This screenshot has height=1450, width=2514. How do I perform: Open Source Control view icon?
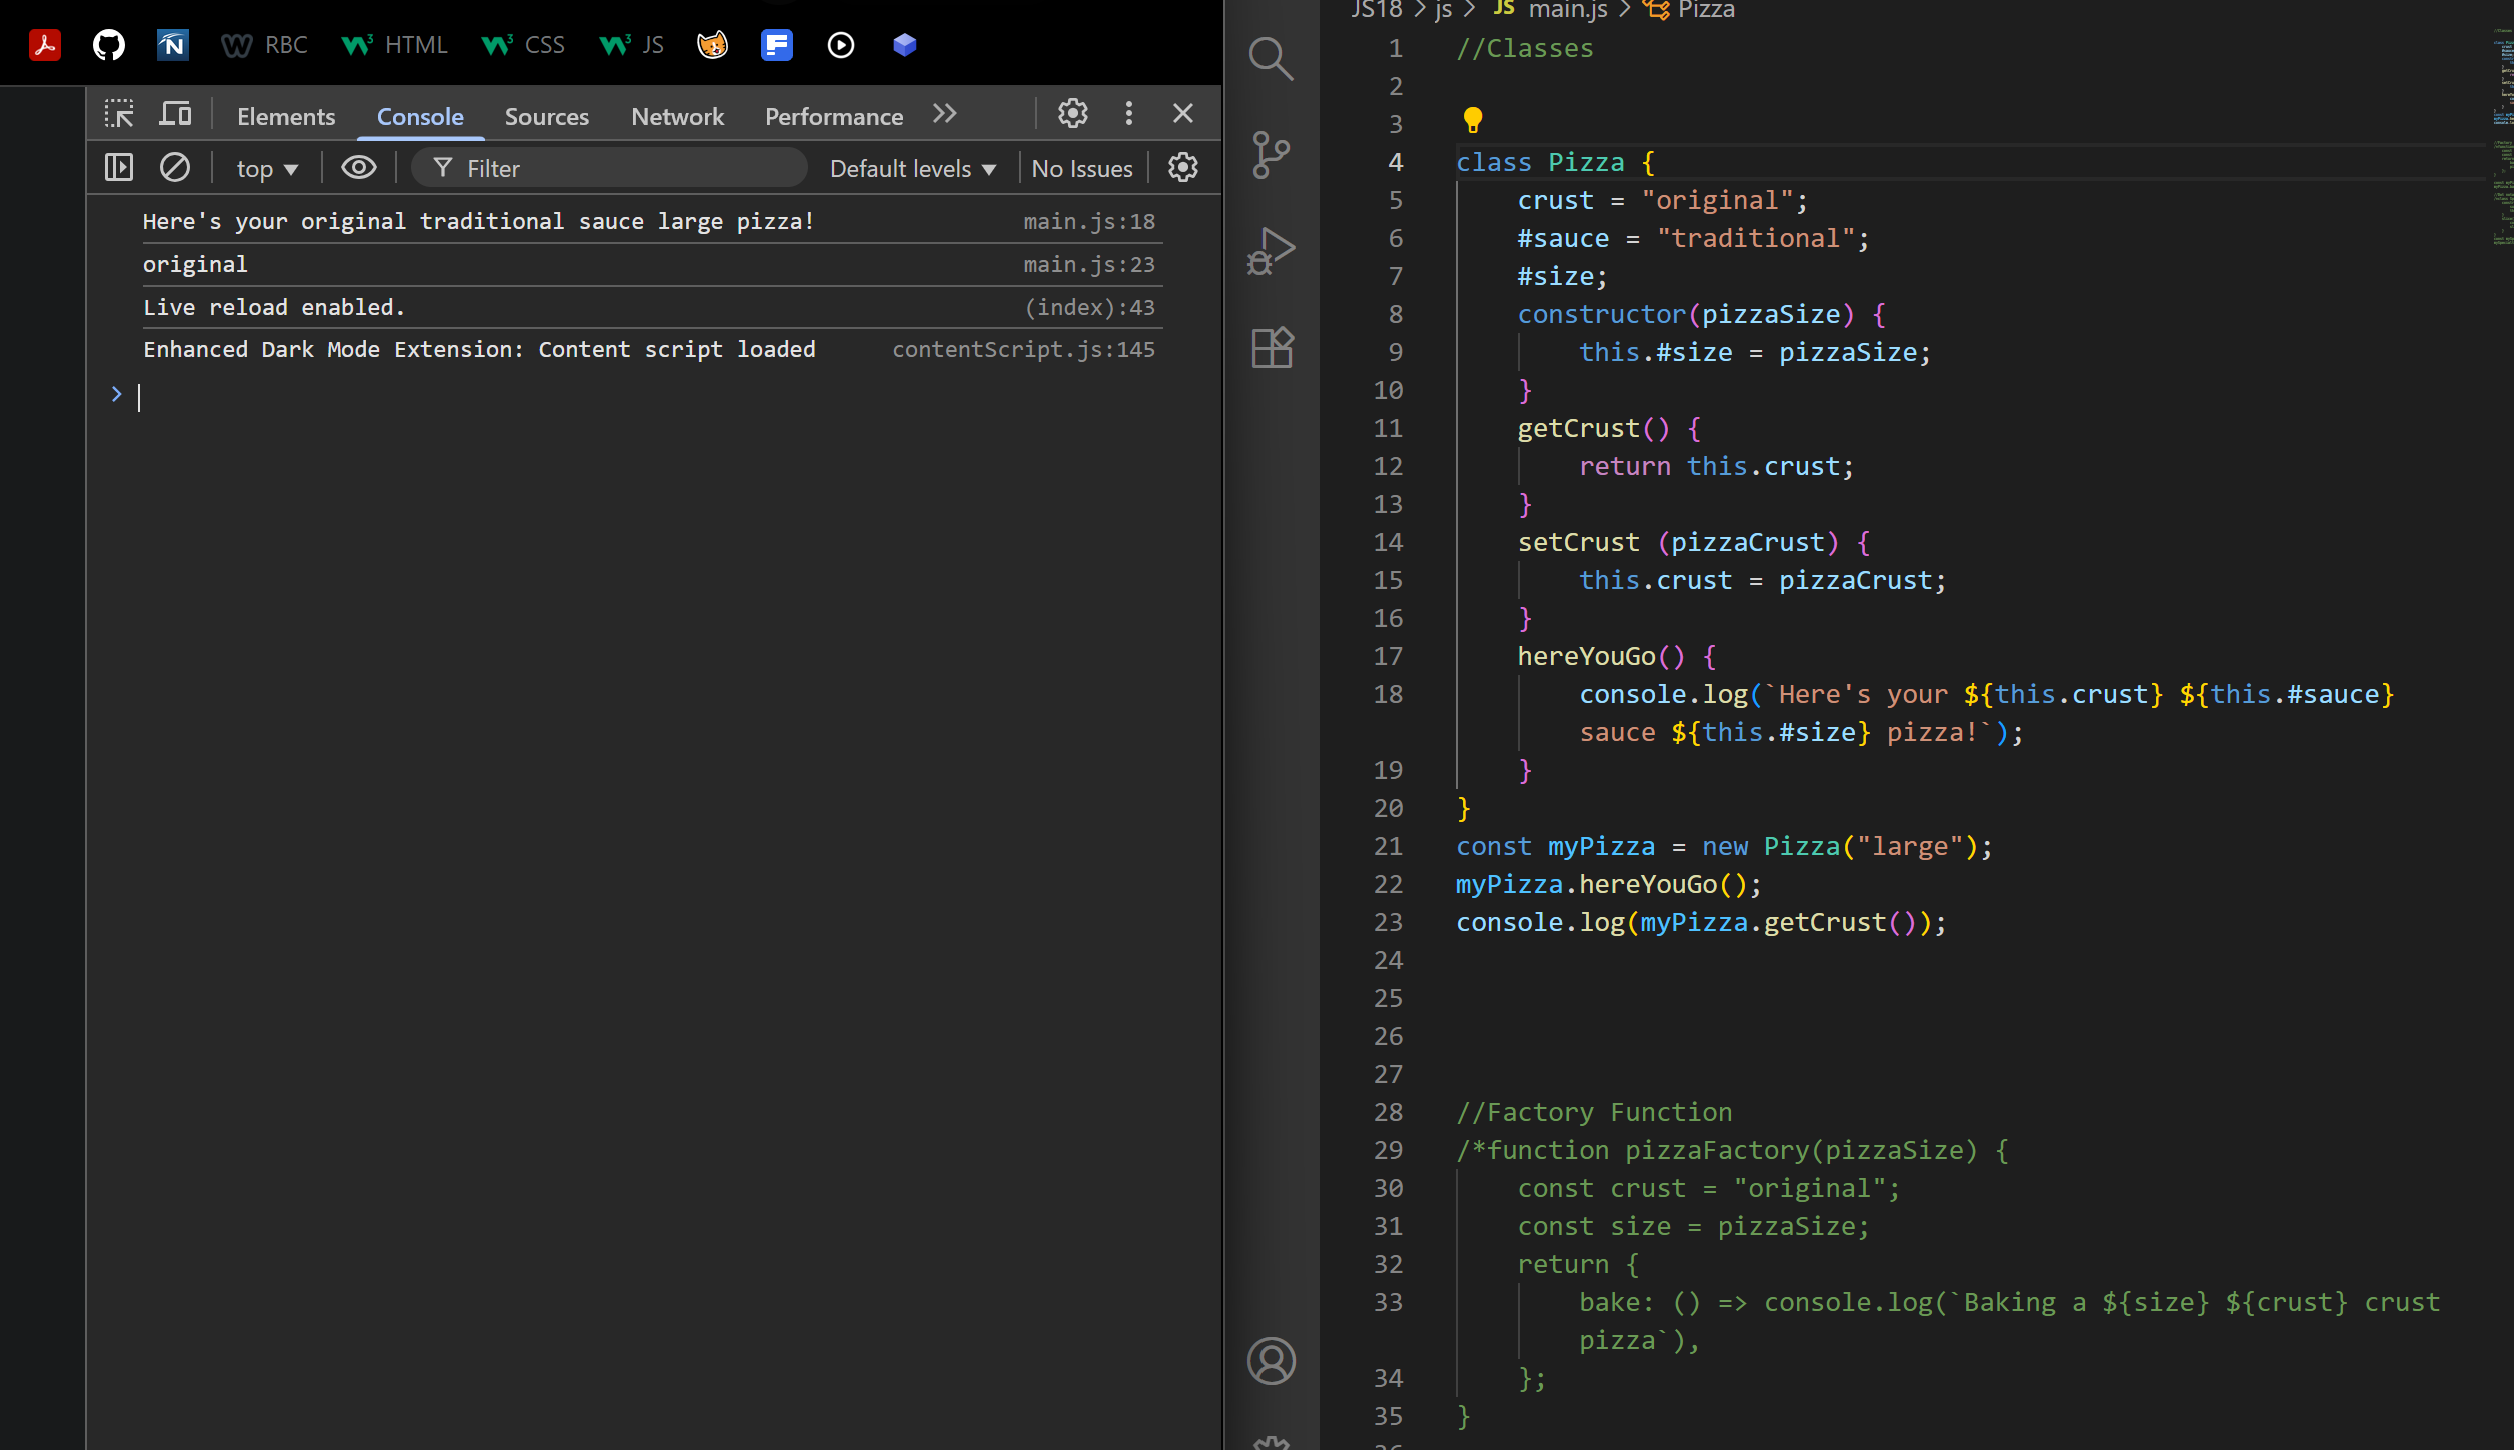(1271, 155)
